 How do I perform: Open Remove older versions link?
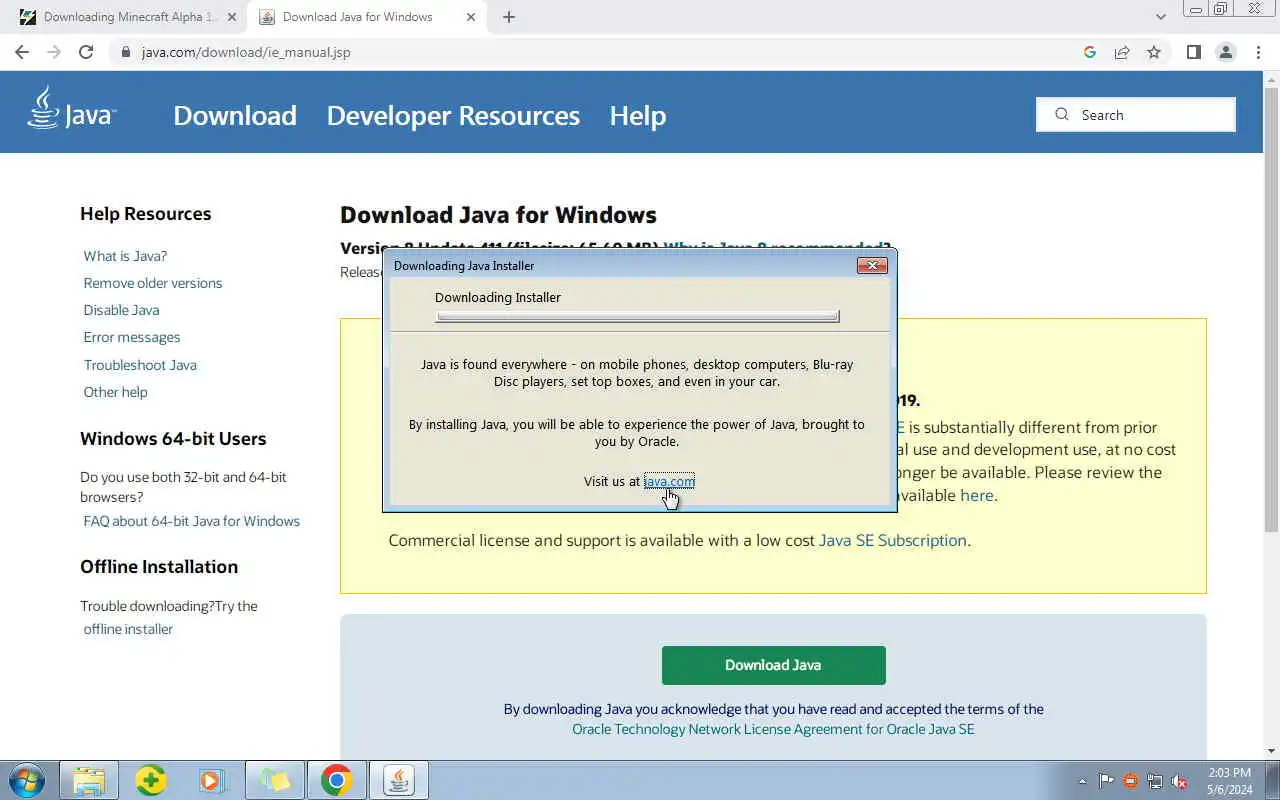[153, 283]
